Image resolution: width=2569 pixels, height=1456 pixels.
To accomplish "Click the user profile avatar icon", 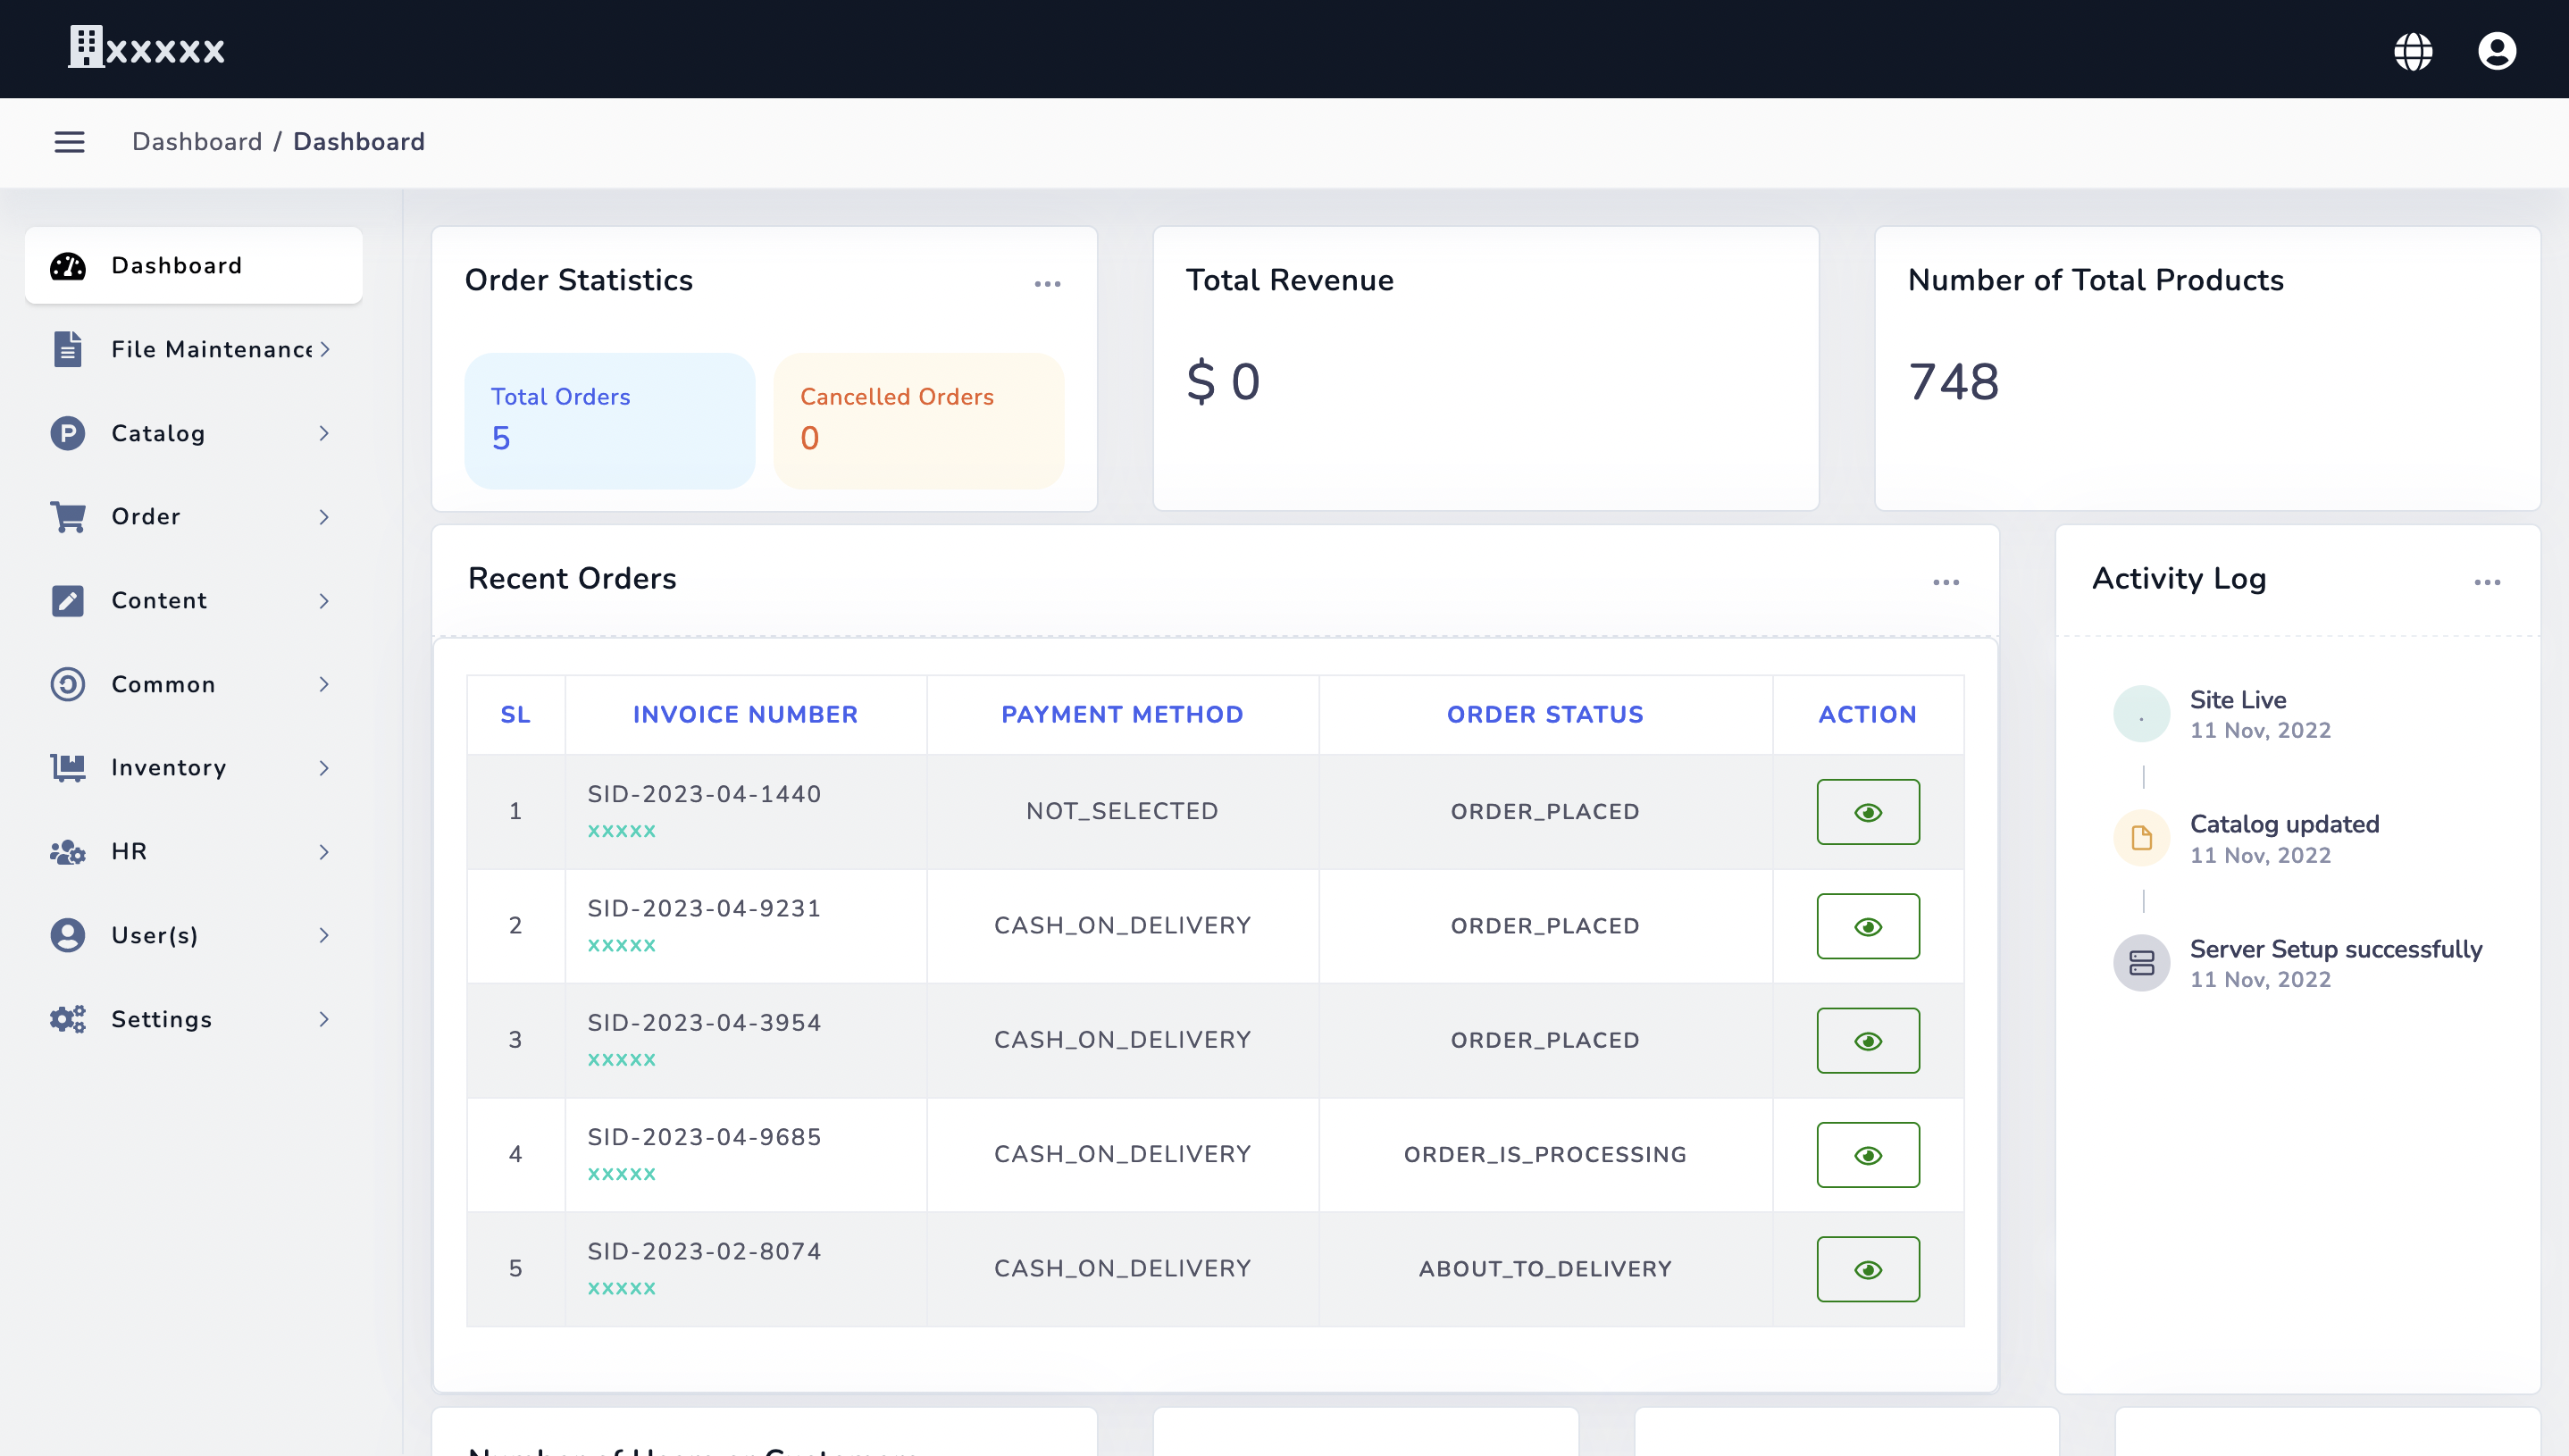I will [x=2497, y=49].
